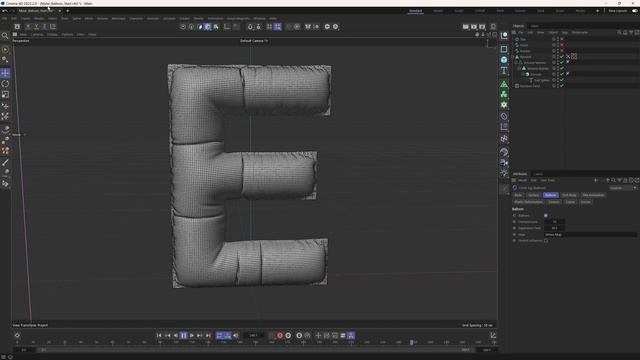Click the coordinate system icon after Z
640x360 pixels.
[x=53, y=27]
